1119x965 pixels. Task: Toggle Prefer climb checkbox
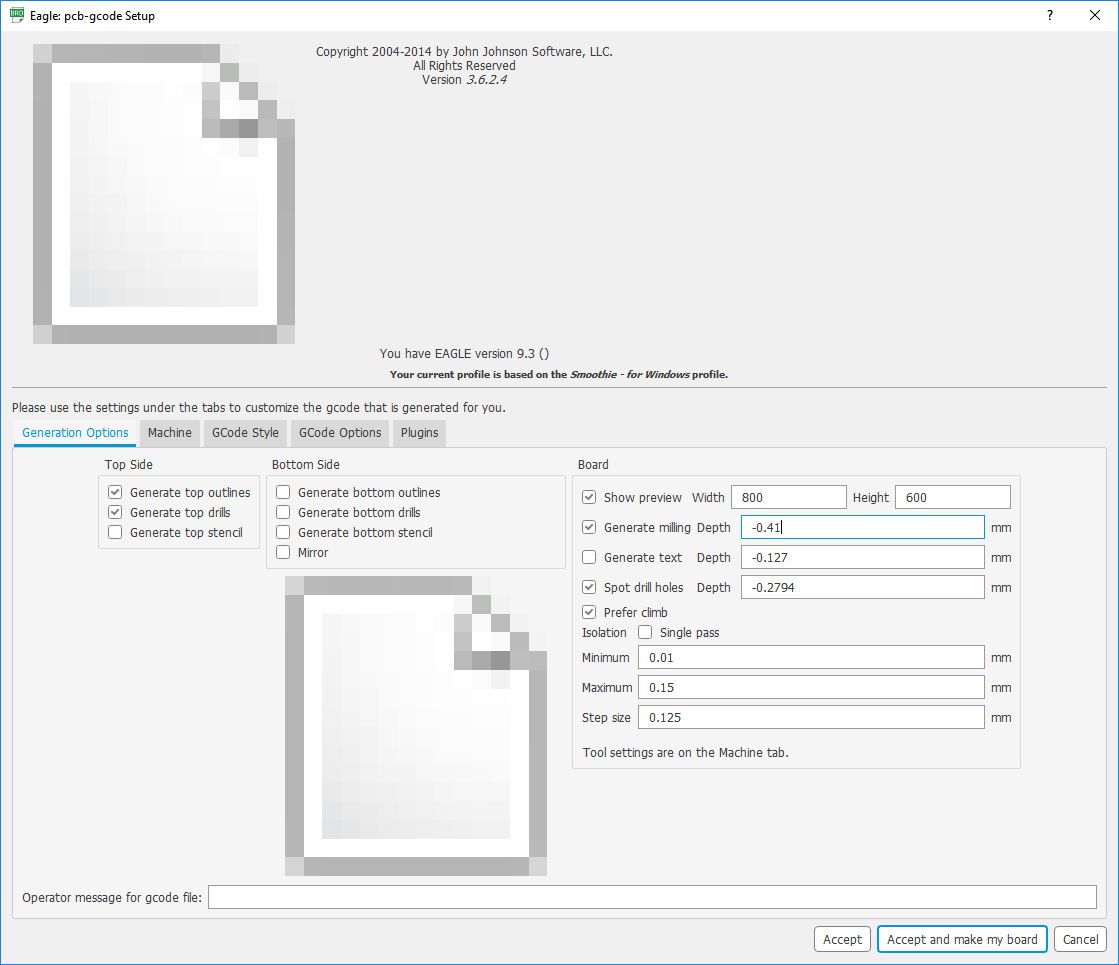coord(589,612)
